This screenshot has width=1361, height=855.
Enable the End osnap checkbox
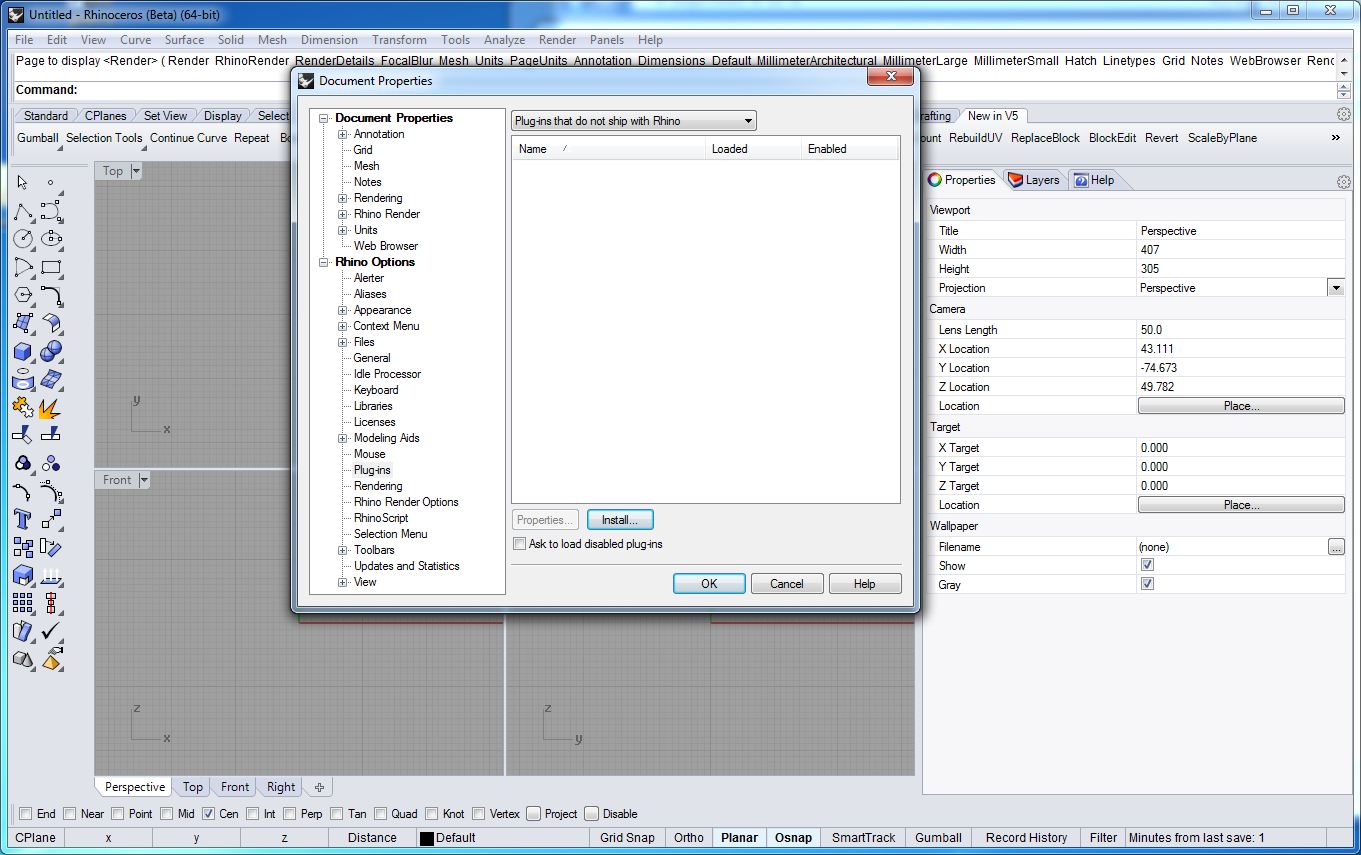pos(25,814)
